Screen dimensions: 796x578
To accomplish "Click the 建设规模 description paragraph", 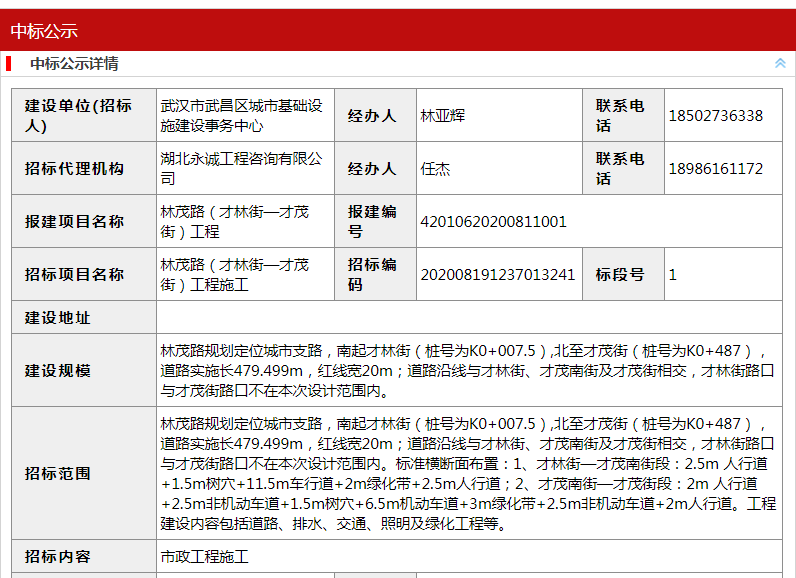I will coord(467,370).
